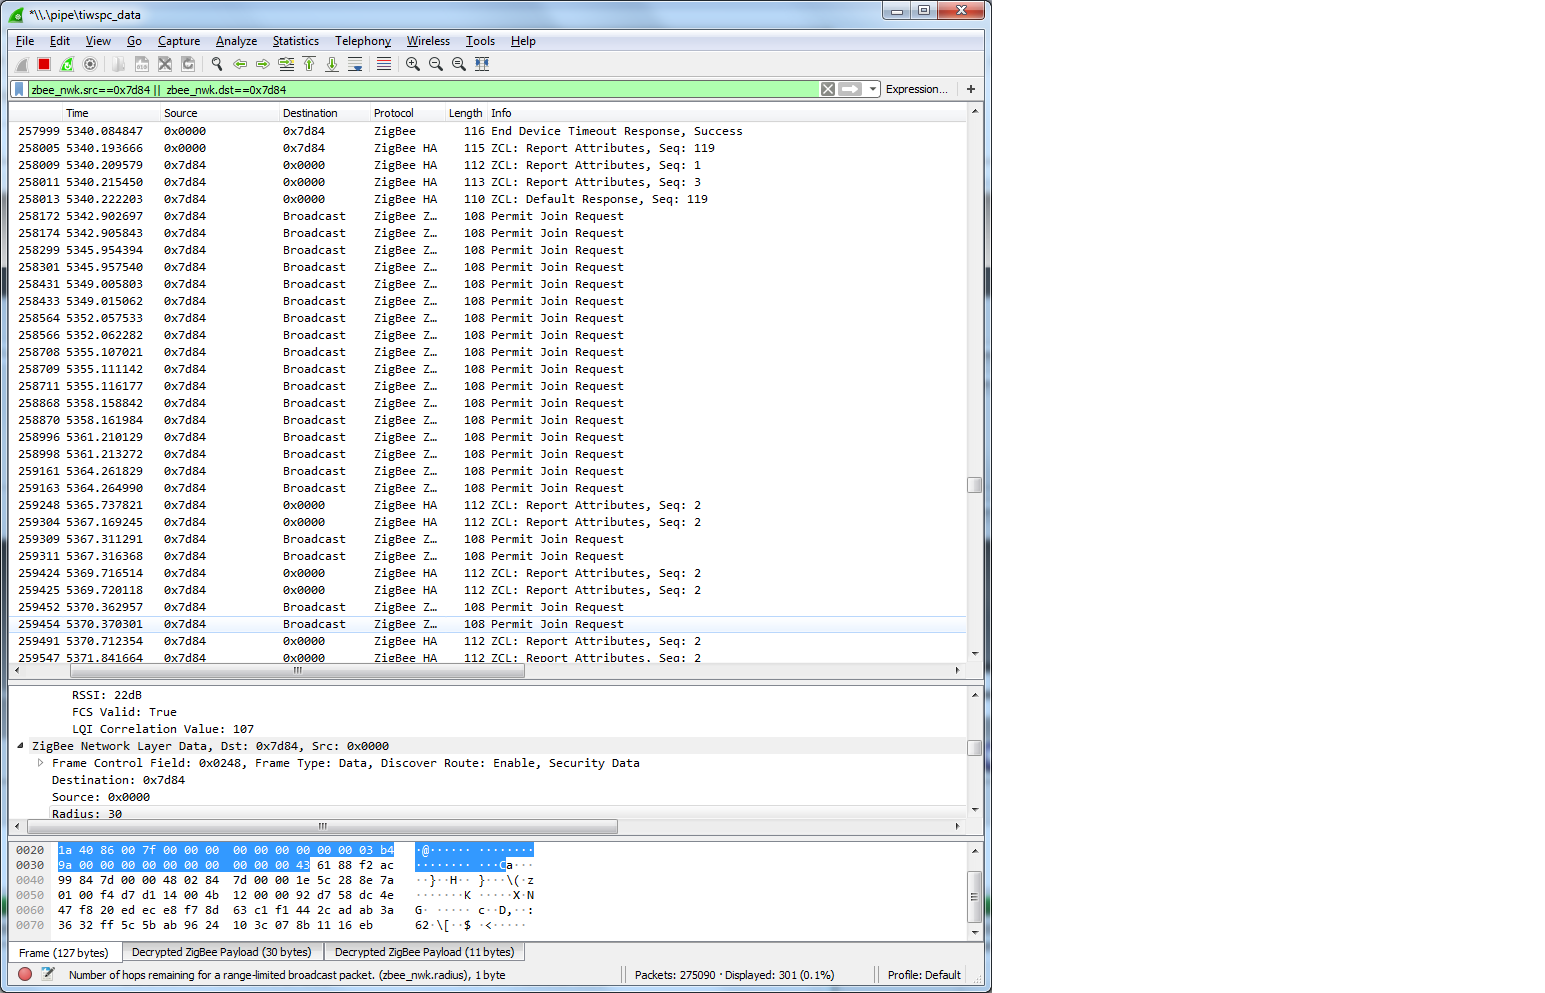Stop the running capture
Screen dimensions: 1545x993
[x=44, y=64]
